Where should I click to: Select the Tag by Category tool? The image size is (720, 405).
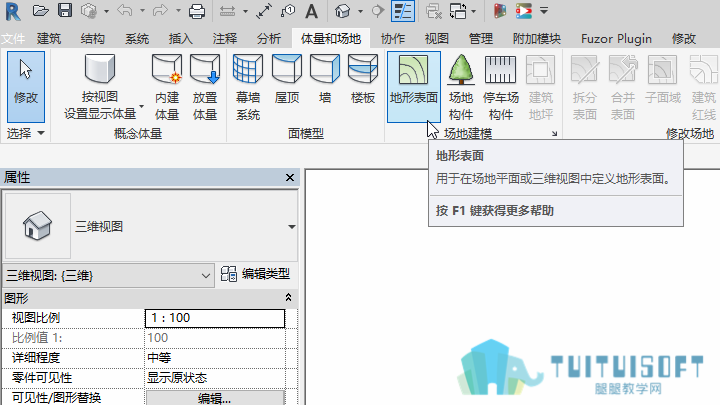tap(288, 11)
